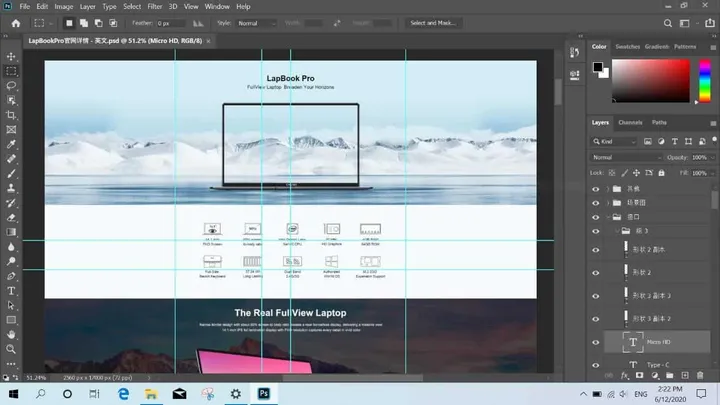
Task: Hide the Micro HD text layer
Action: pos(596,343)
